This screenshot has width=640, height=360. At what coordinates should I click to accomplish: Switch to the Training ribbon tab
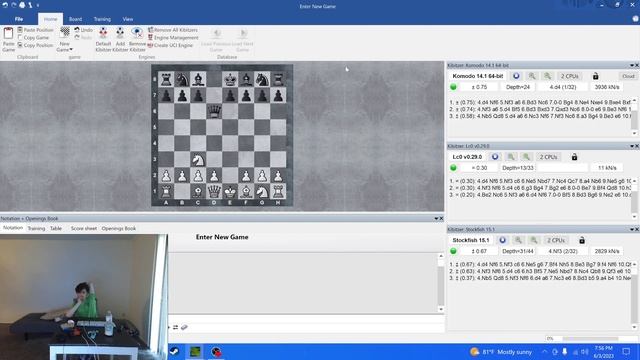(102, 19)
